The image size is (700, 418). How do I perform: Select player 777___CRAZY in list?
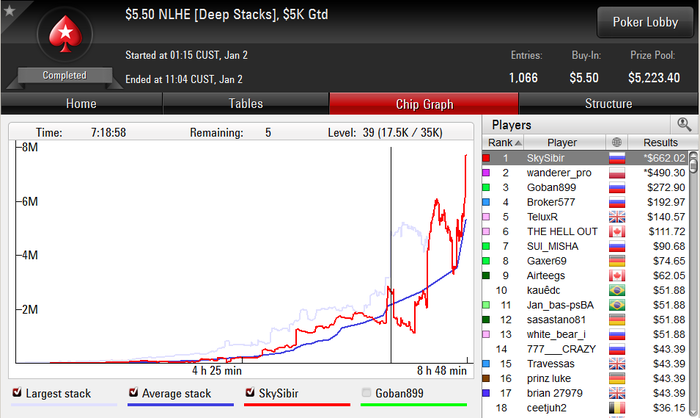585,349
